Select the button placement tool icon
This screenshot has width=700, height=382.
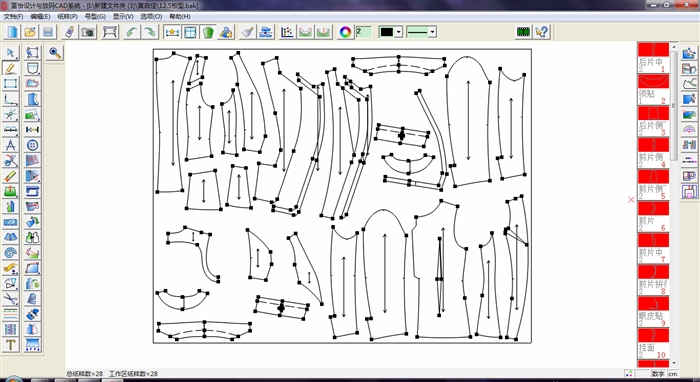32,145
